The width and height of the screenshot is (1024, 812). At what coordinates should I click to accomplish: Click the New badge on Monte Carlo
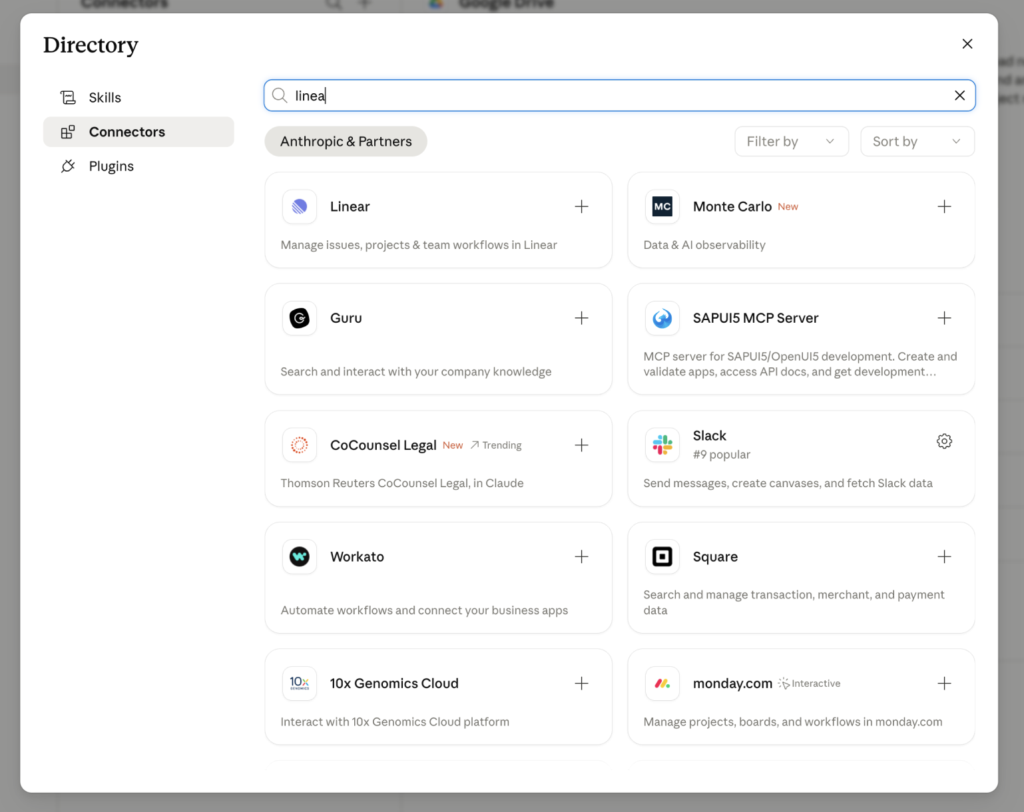(788, 206)
